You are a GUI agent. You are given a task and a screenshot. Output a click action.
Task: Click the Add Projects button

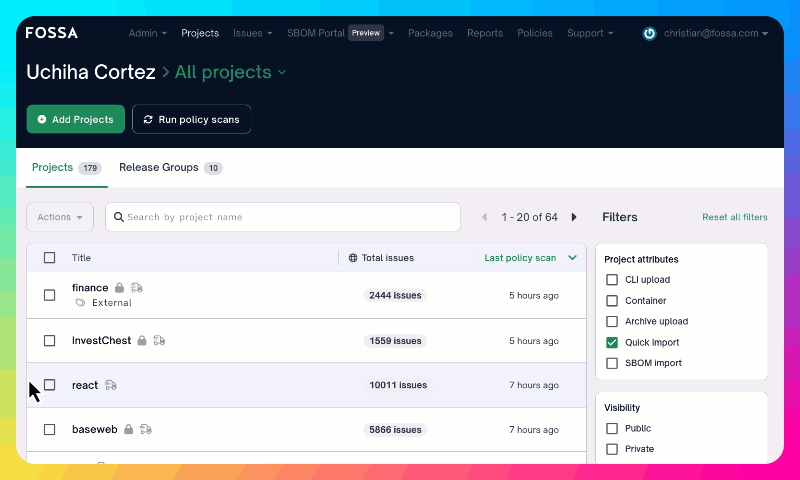(x=75, y=119)
